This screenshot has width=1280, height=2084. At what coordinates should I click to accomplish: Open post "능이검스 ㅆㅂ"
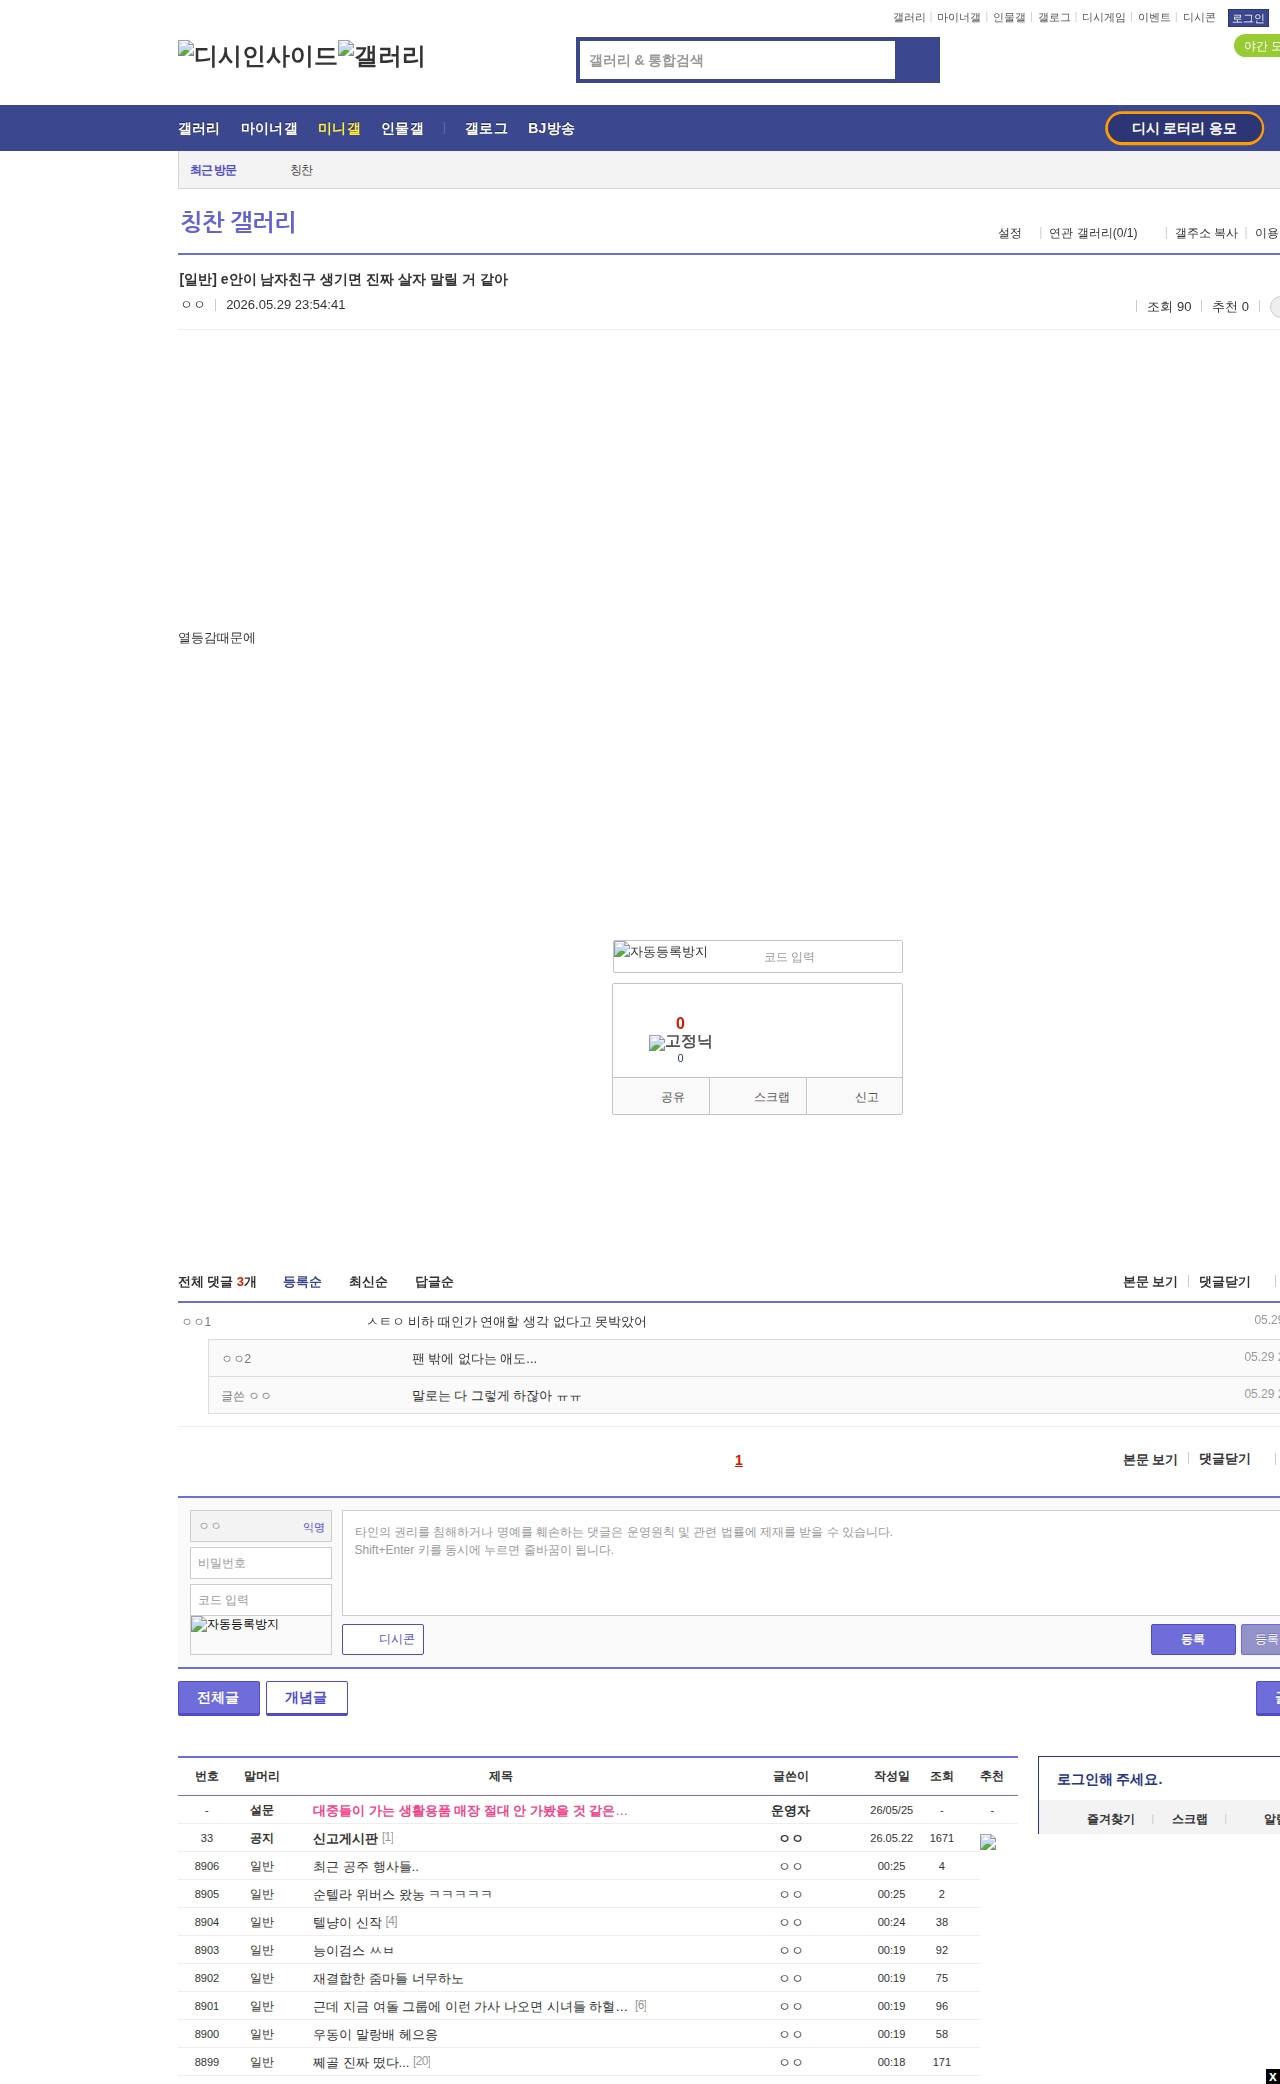353,1951
